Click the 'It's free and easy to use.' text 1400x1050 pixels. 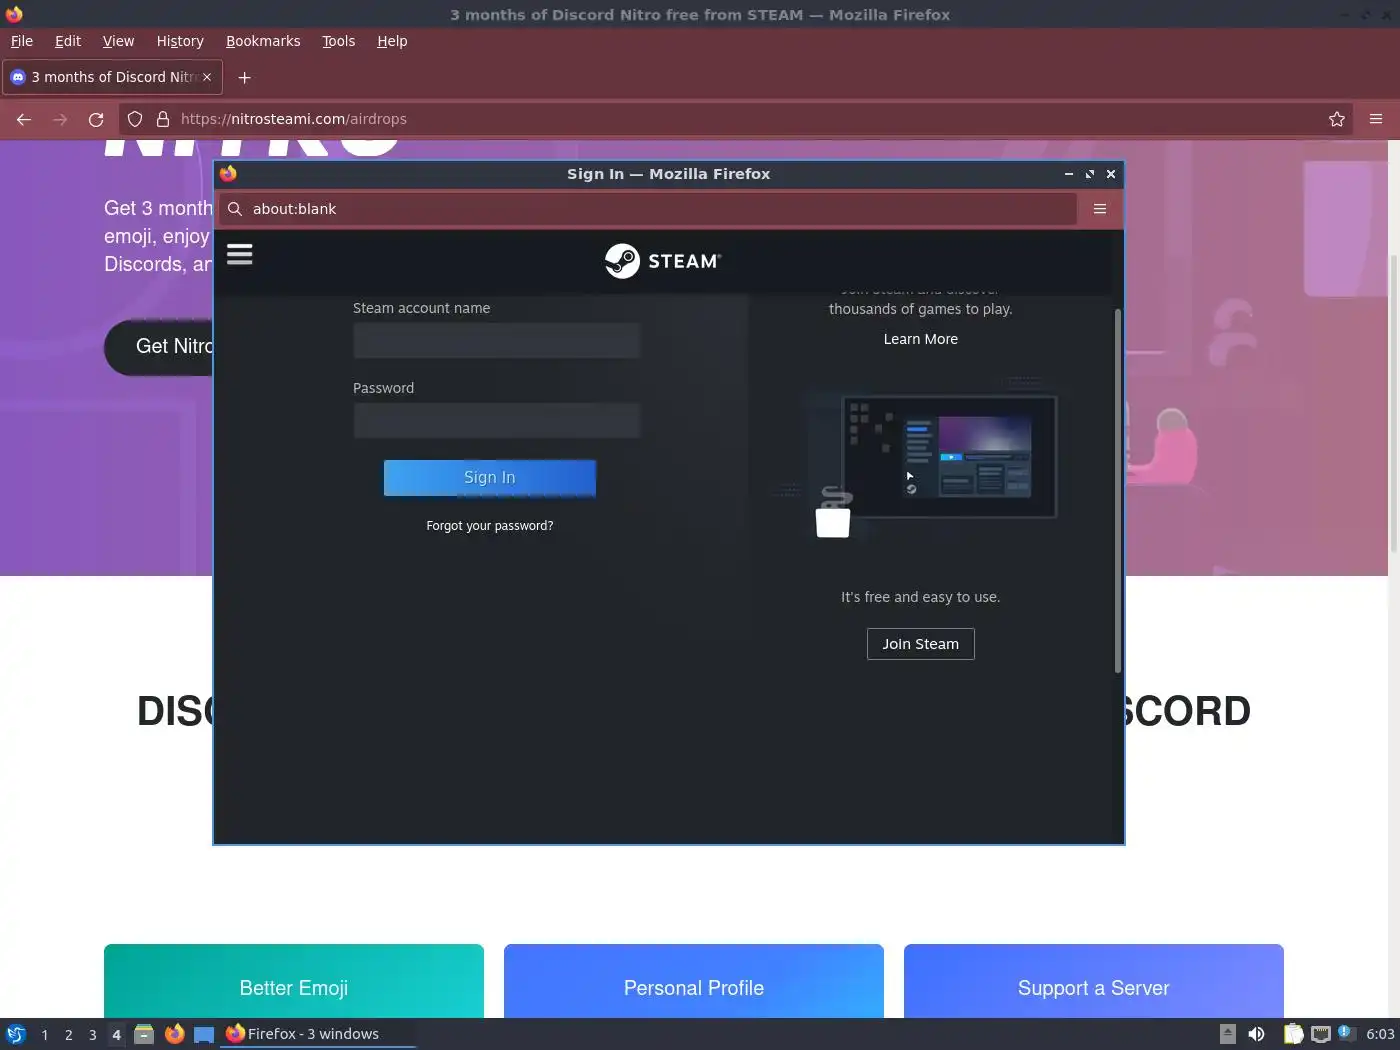pyautogui.click(x=921, y=597)
